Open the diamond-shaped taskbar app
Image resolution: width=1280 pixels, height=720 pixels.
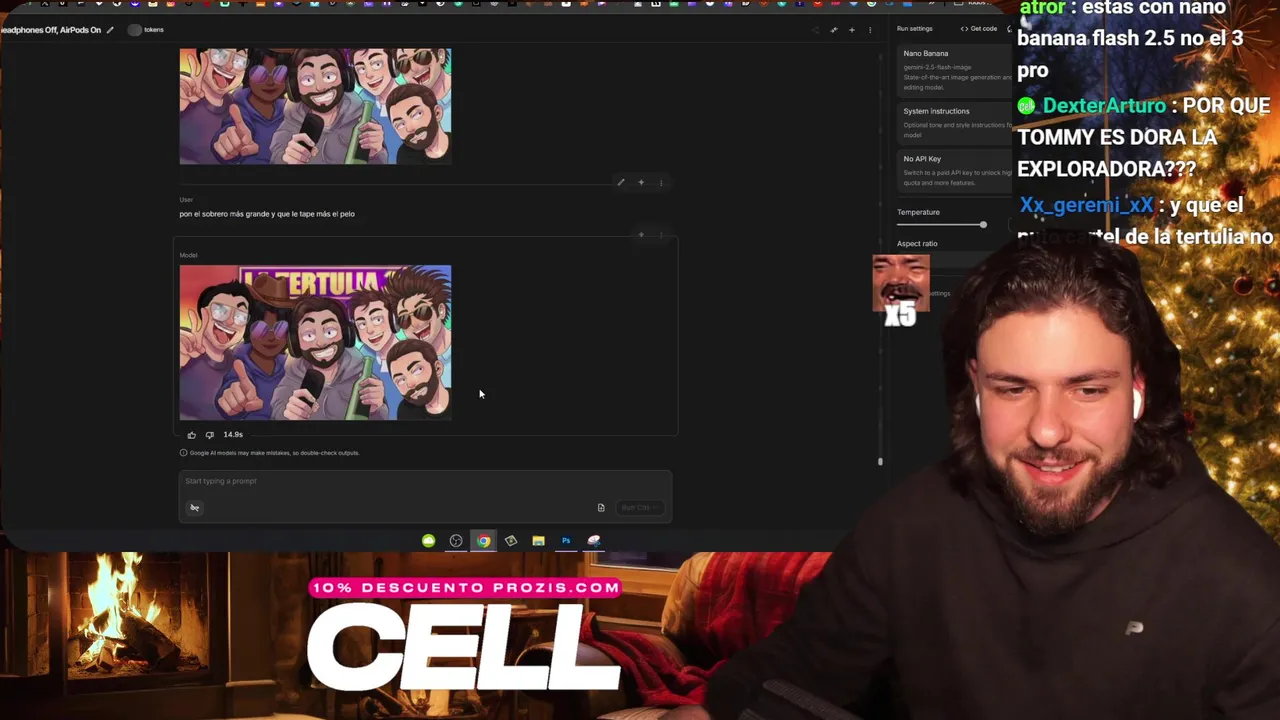point(511,541)
